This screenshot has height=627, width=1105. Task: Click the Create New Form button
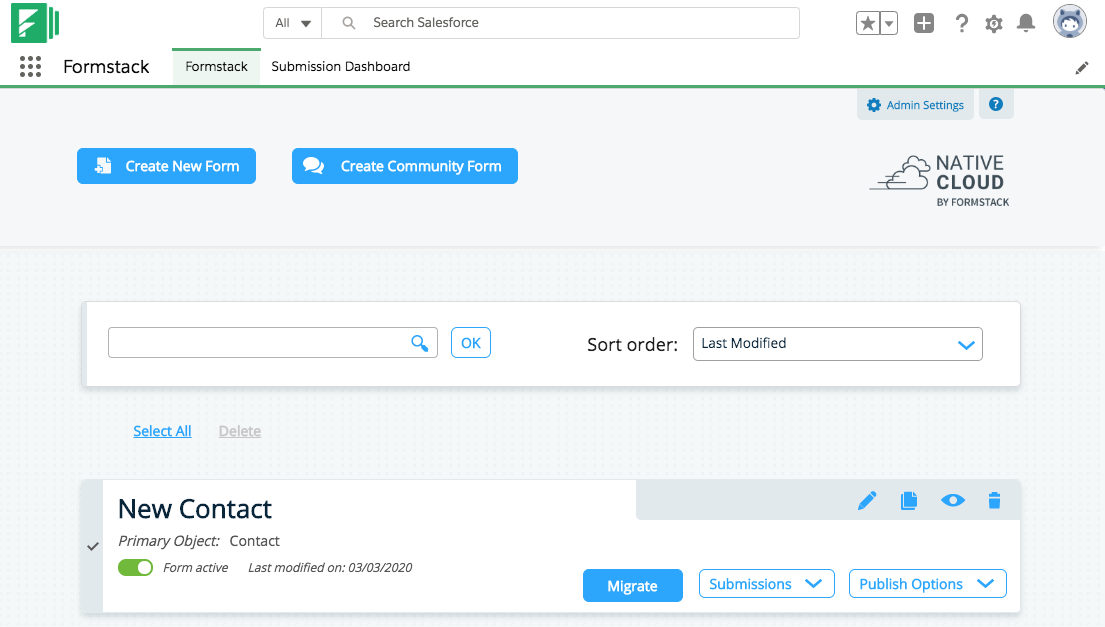point(166,167)
